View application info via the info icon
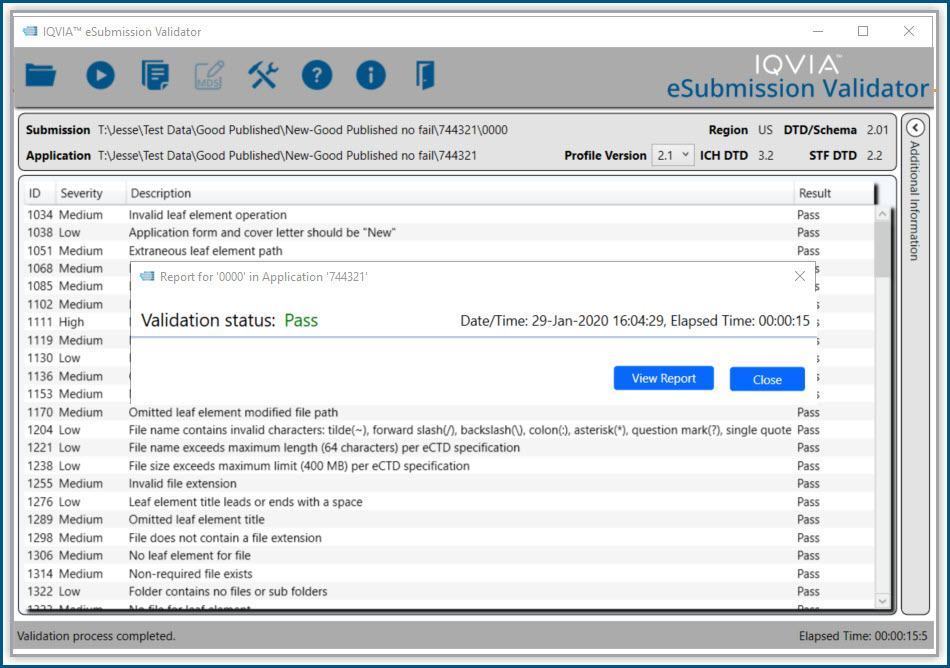Viewport: 950px width, 668px height. point(370,75)
